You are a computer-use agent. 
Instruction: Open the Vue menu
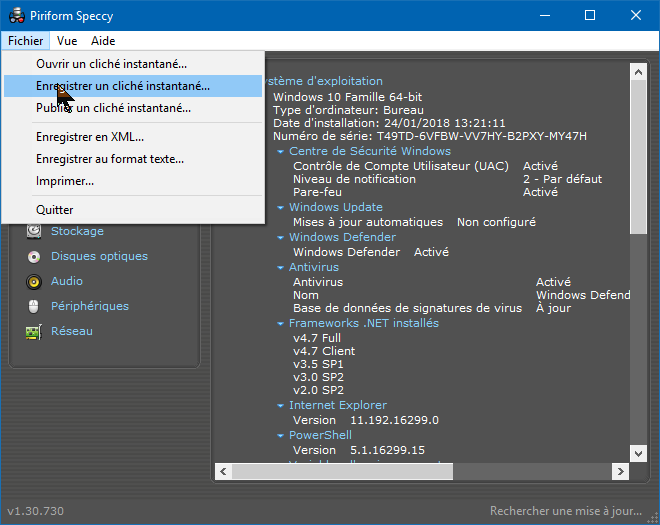click(67, 41)
